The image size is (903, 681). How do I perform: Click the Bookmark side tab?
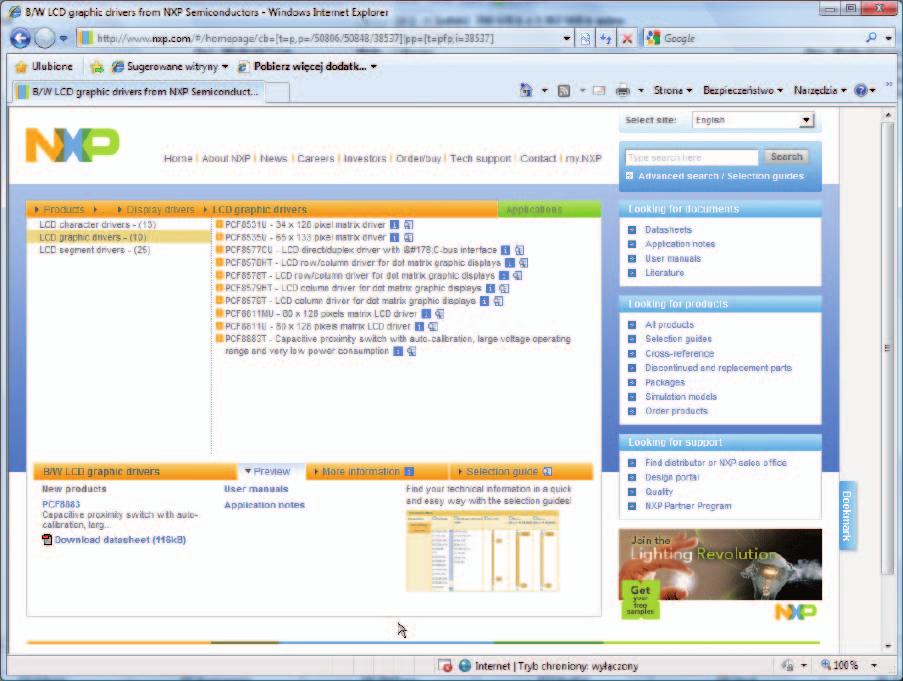click(847, 515)
